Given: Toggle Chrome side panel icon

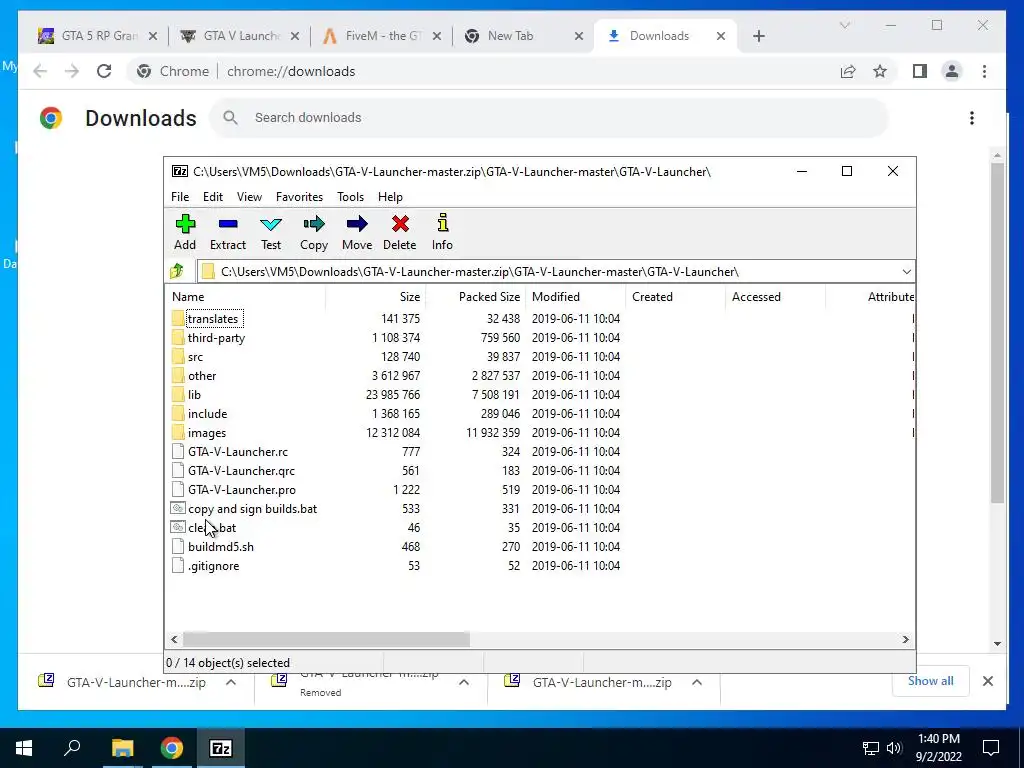Looking at the screenshot, I should tap(920, 71).
